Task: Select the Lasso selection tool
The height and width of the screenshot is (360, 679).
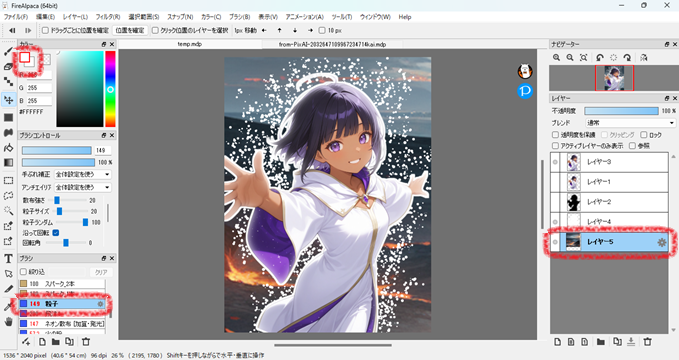Action: coord(8,195)
